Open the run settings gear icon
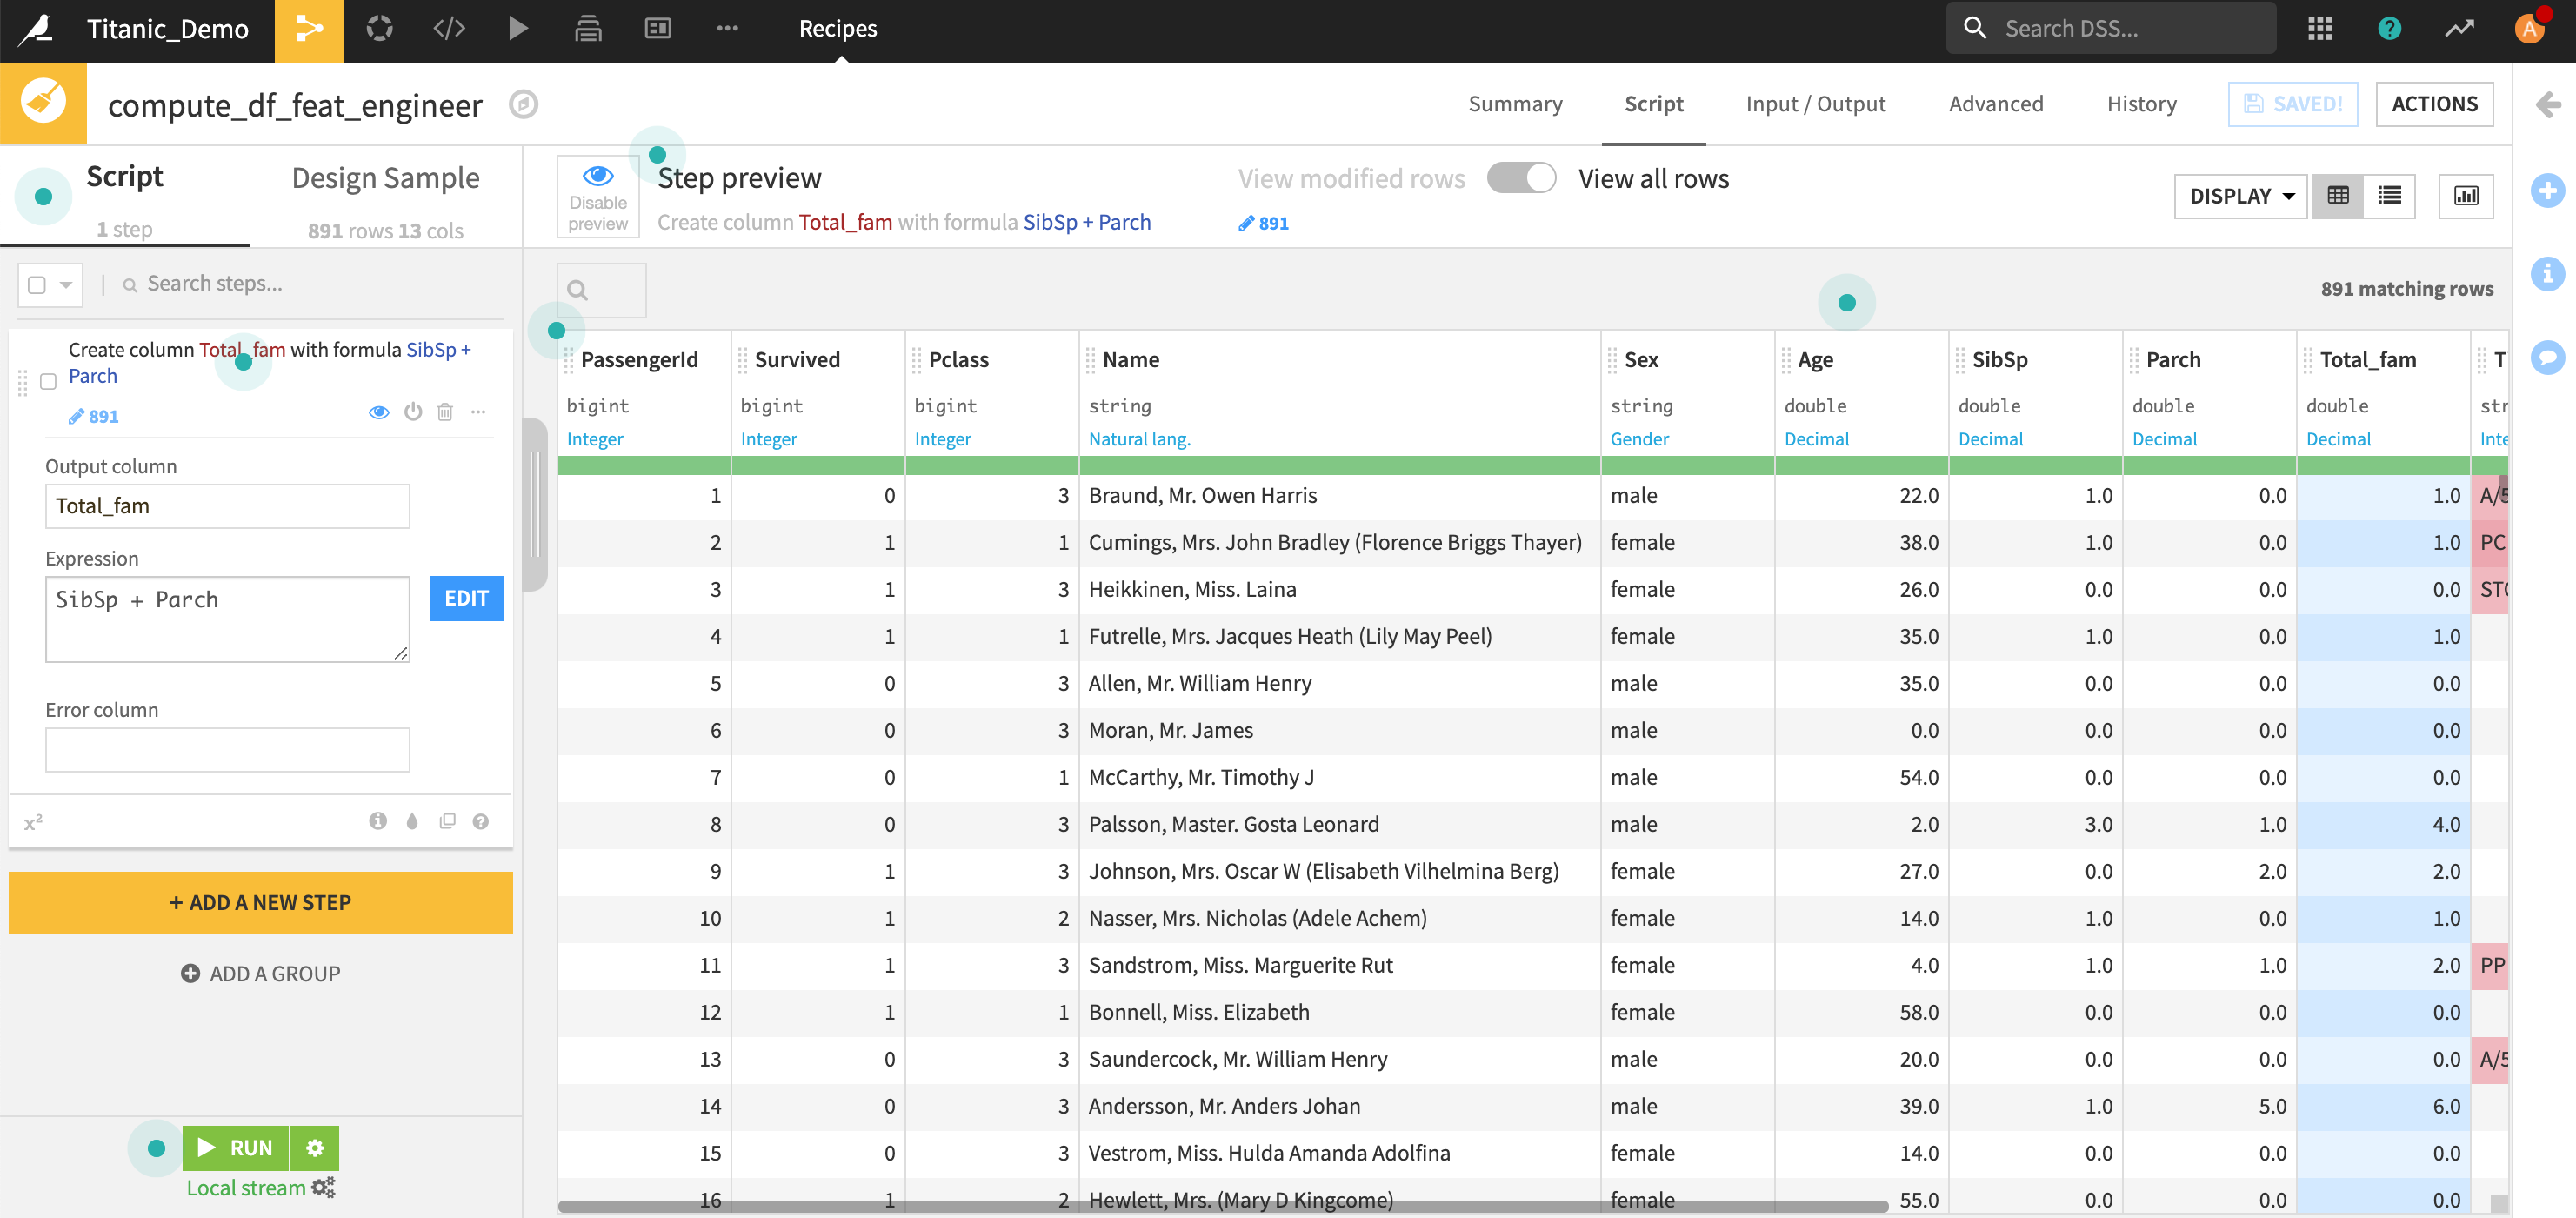The image size is (2576, 1218). click(x=315, y=1147)
